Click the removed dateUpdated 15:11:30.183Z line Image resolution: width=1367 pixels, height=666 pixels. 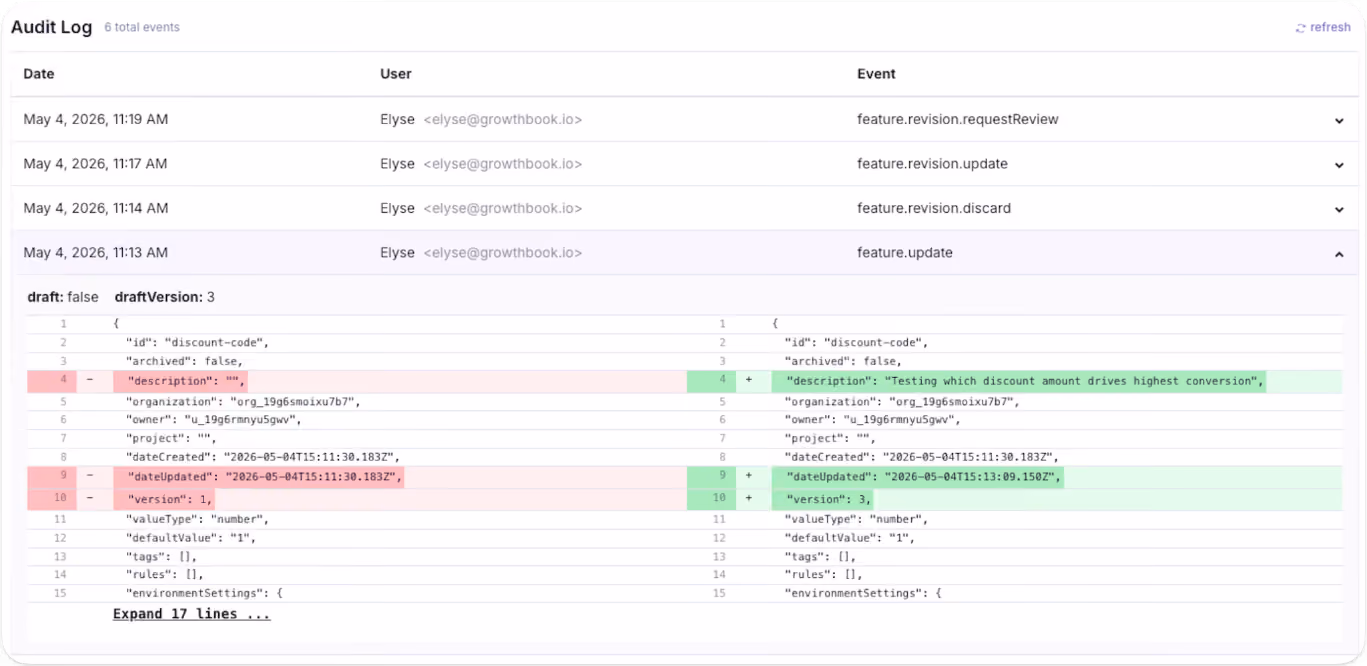tap(265, 478)
